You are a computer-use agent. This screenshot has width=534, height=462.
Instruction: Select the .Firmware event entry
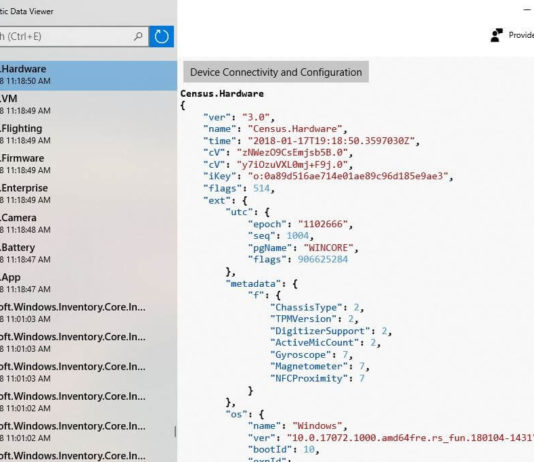(88, 164)
